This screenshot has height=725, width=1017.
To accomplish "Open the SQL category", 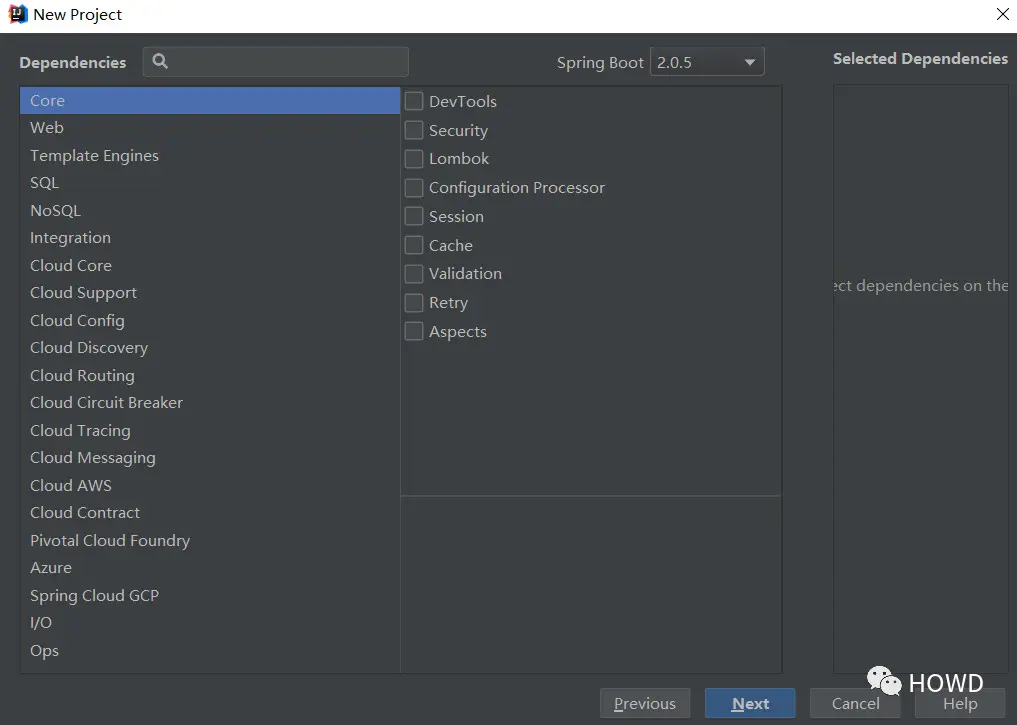I will [210, 183].
